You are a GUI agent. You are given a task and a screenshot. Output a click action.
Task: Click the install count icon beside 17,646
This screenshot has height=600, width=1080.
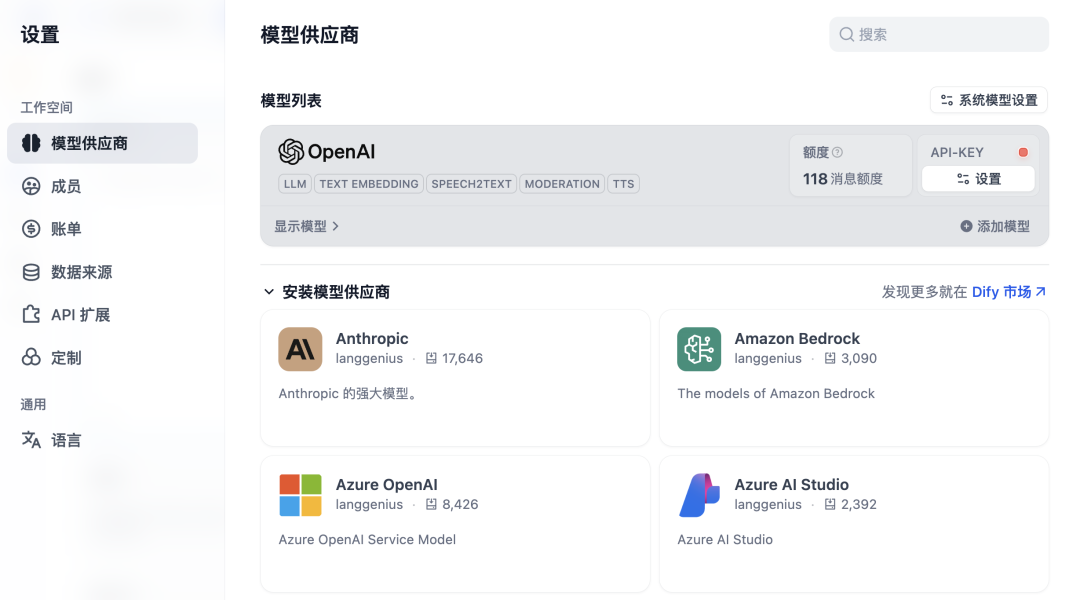(x=431, y=358)
